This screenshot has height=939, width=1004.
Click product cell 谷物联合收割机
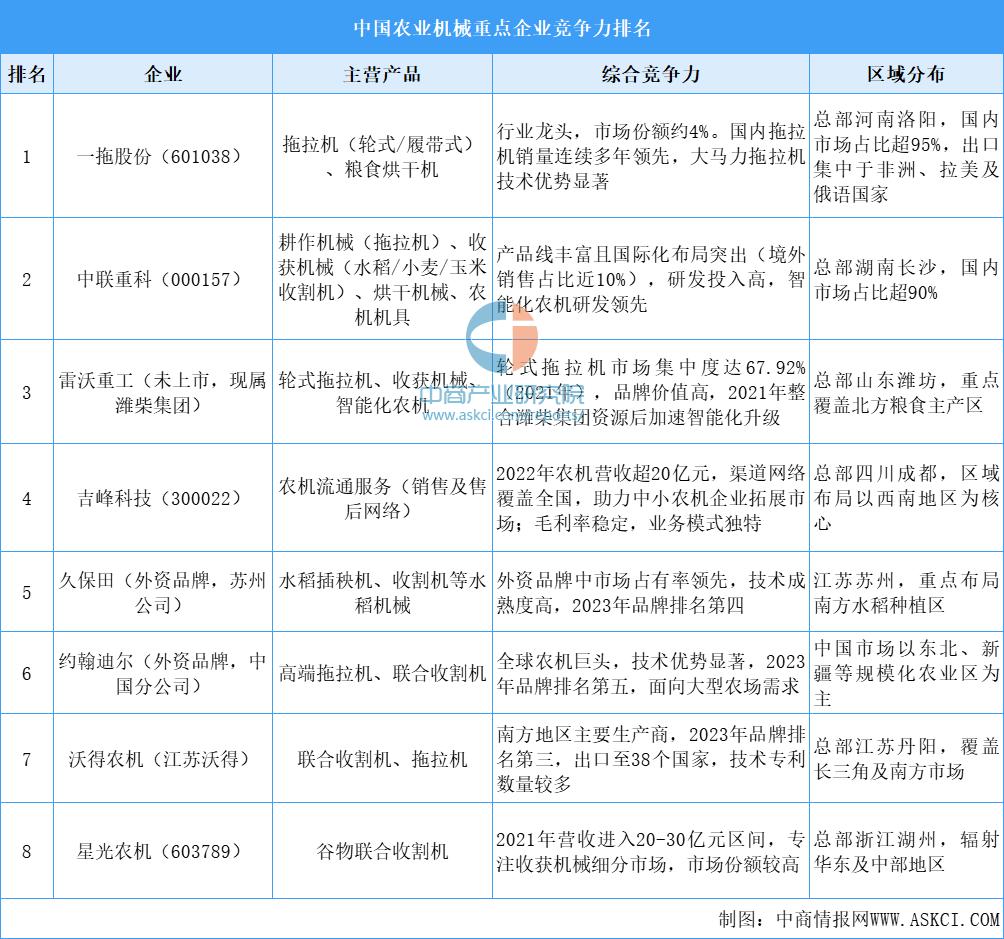(x=382, y=851)
